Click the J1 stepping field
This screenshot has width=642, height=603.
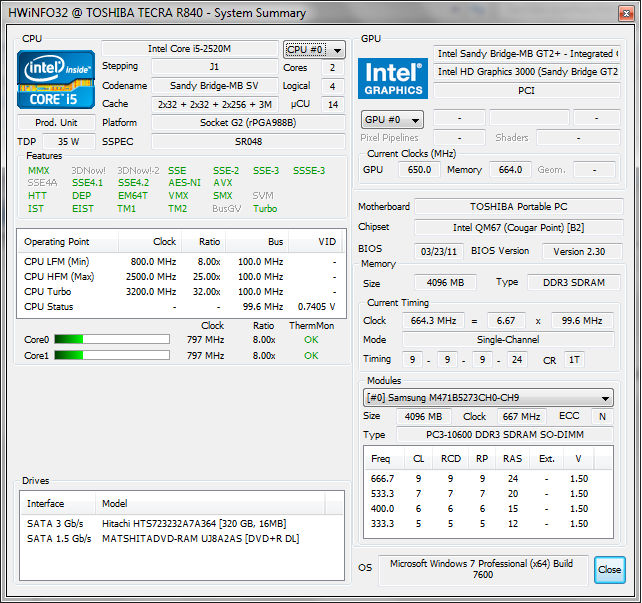[214, 67]
